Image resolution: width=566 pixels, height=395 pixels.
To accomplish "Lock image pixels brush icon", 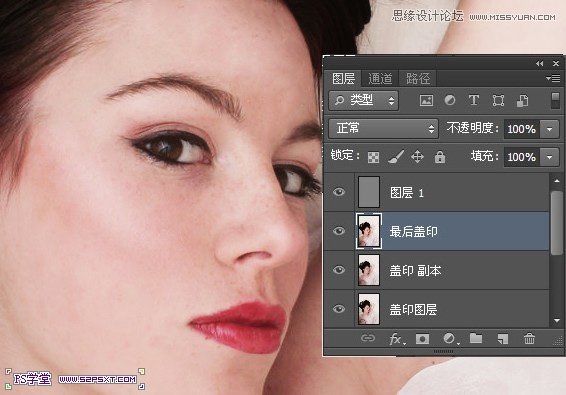I will coord(396,157).
